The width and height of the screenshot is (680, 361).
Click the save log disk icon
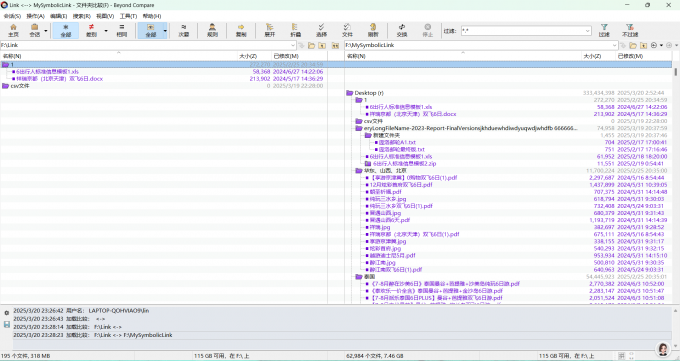click(7, 324)
